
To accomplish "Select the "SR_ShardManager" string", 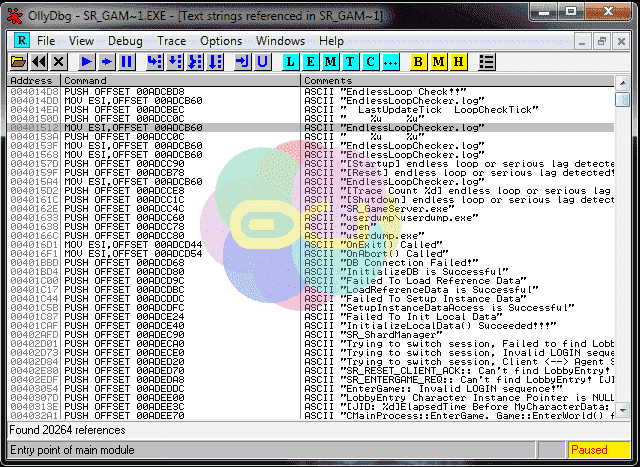I will click(373, 334).
